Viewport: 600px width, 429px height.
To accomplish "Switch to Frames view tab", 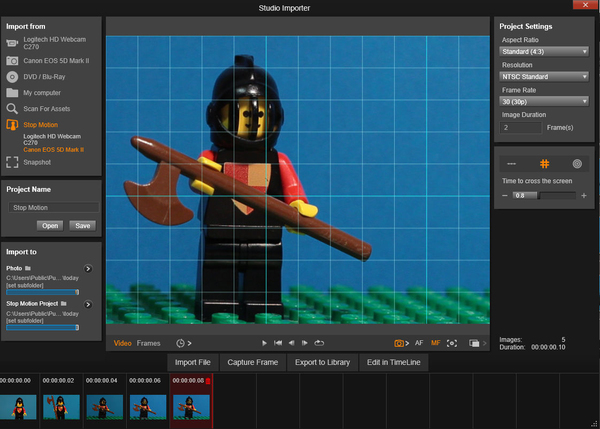I will pos(148,343).
